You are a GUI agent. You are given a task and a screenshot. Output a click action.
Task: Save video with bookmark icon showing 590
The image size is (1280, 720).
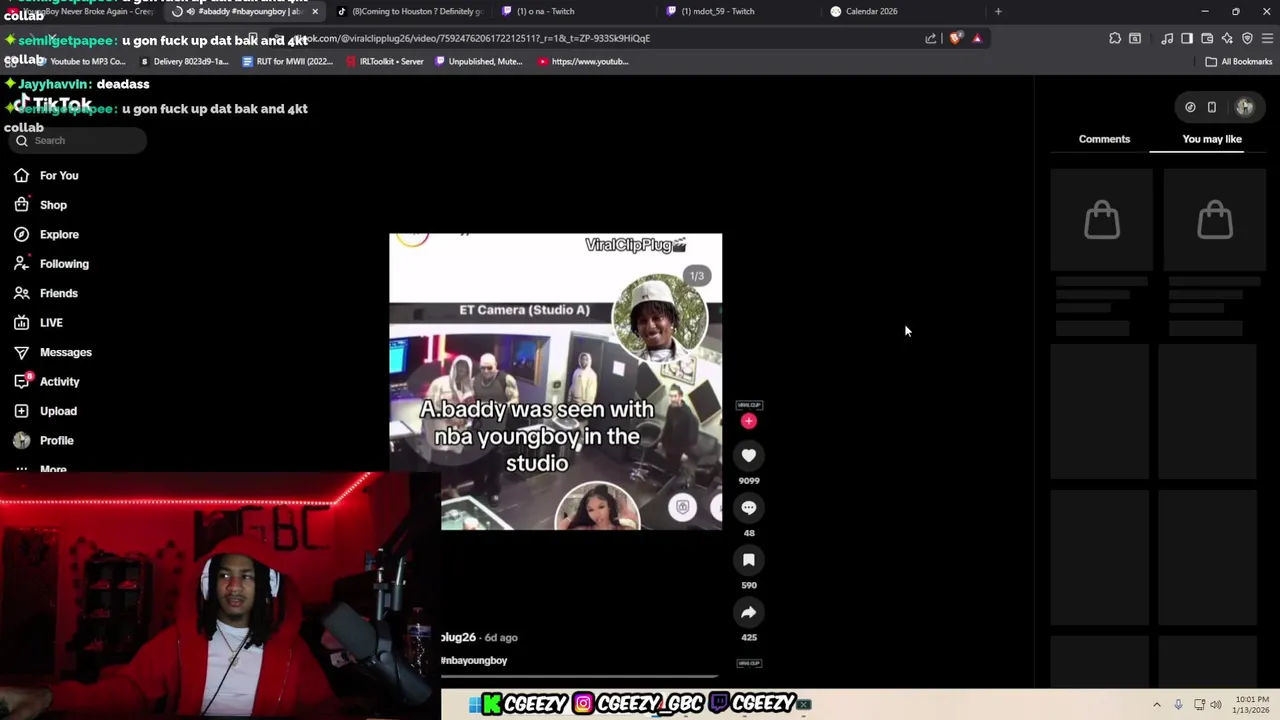(748, 560)
